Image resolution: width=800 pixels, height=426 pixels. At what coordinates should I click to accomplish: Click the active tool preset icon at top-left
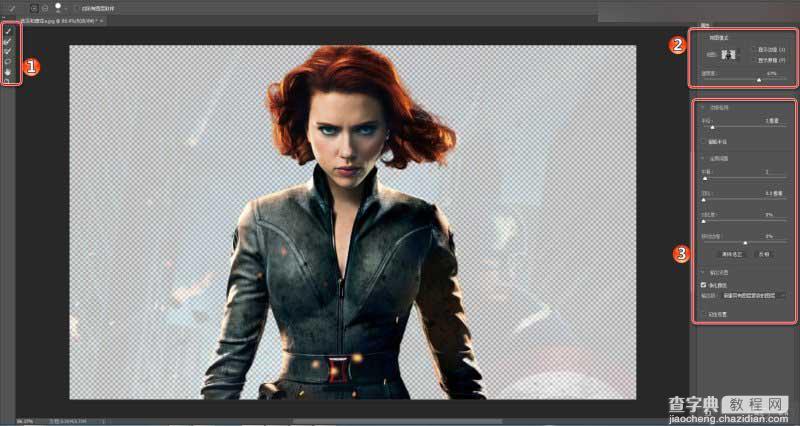(x=12, y=8)
